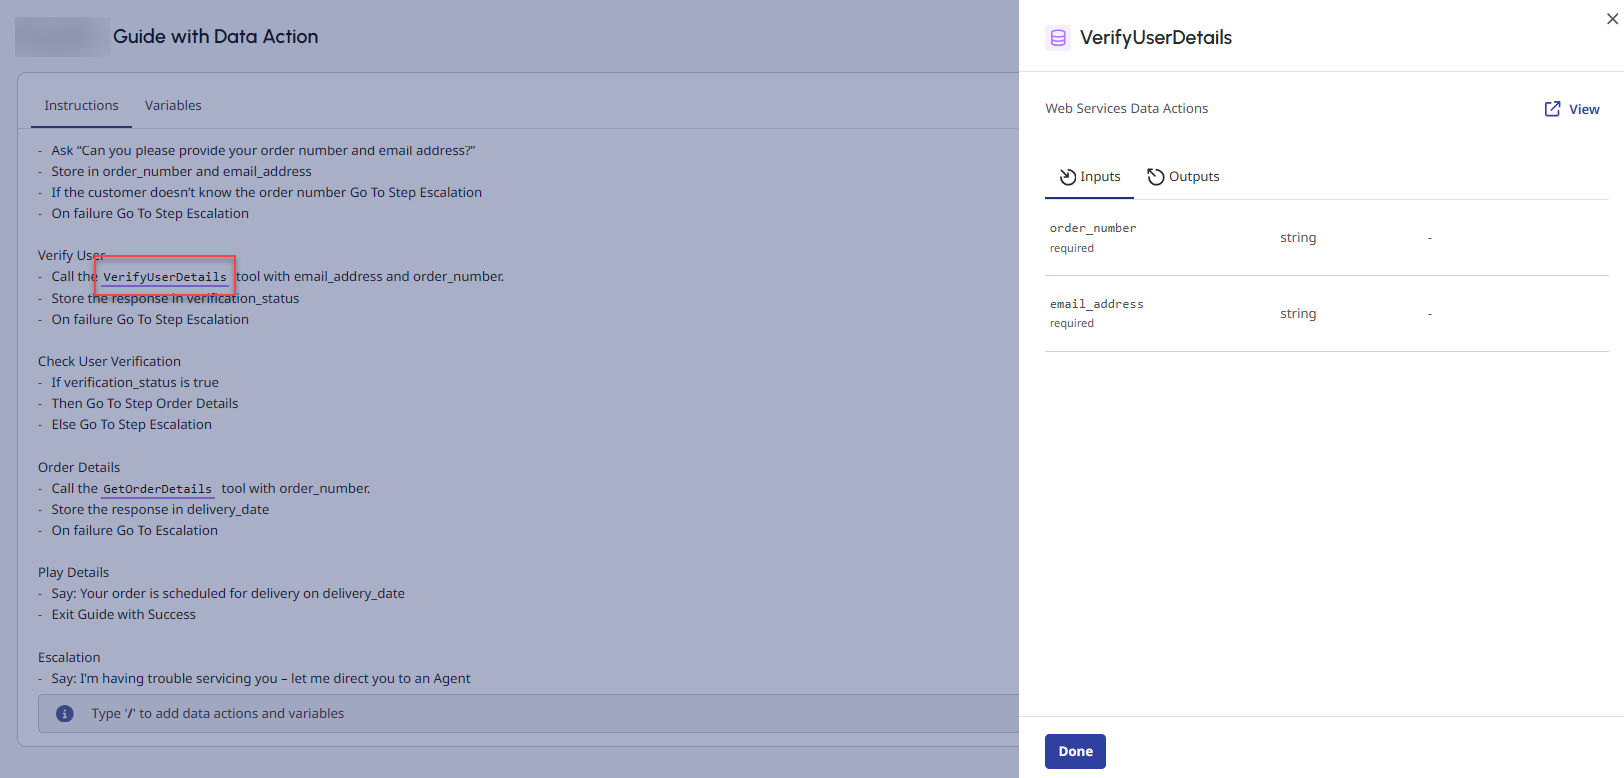
Task: Click line 'If verification_status is true'
Action: tap(135, 383)
